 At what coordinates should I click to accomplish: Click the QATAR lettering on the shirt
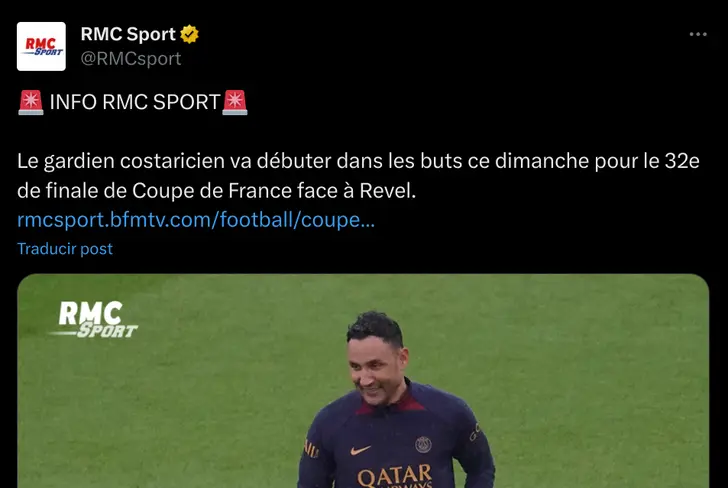click(394, 476)
